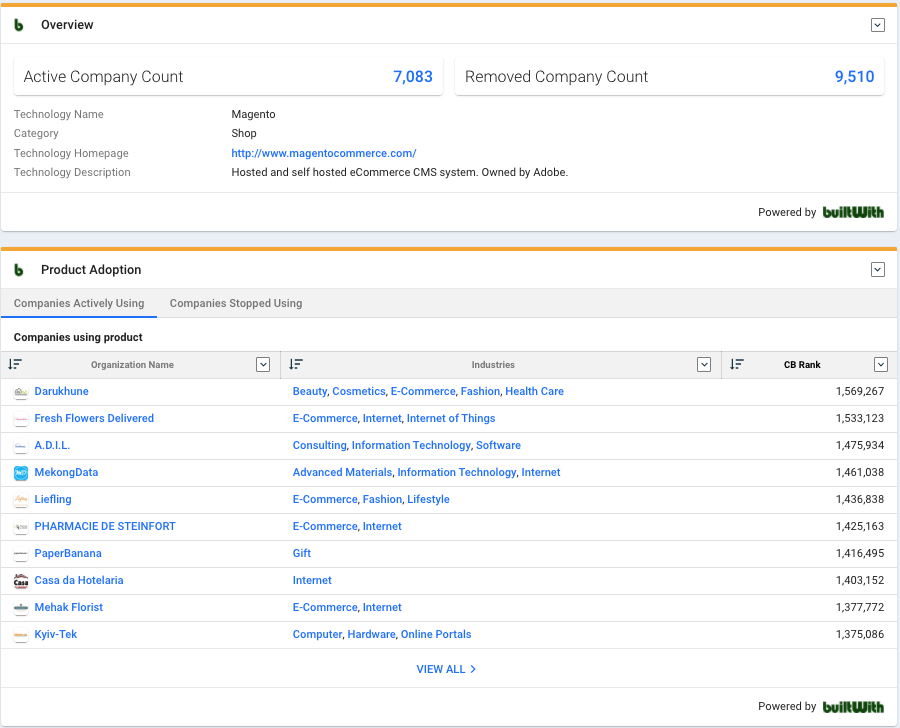The image size is (900, 728).
Task: Click Gift industry link
Action: click(302, 553)
